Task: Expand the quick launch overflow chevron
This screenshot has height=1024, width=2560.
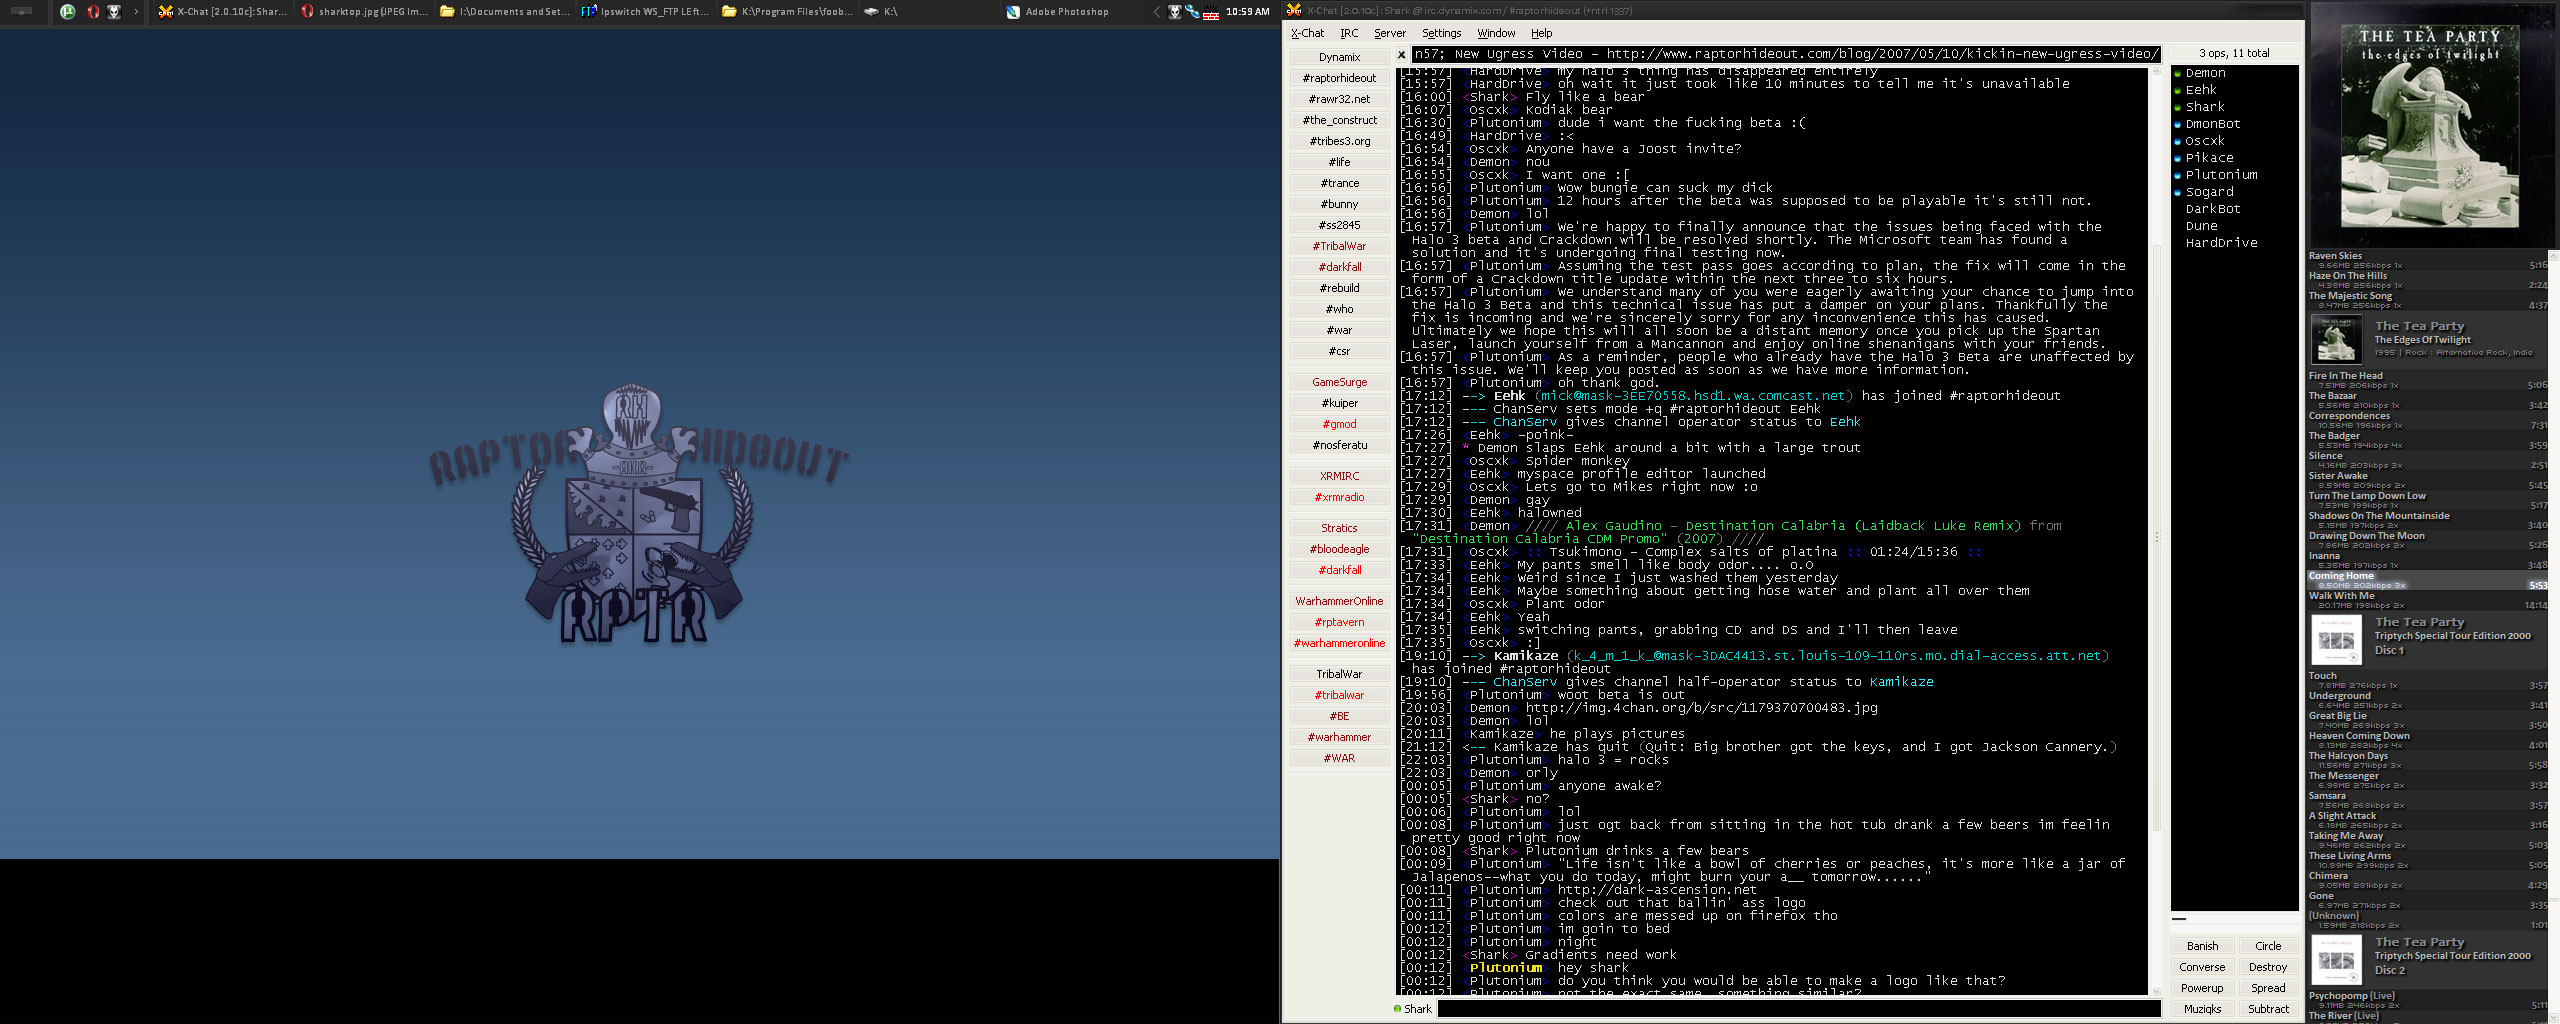Action: point(136,12)
